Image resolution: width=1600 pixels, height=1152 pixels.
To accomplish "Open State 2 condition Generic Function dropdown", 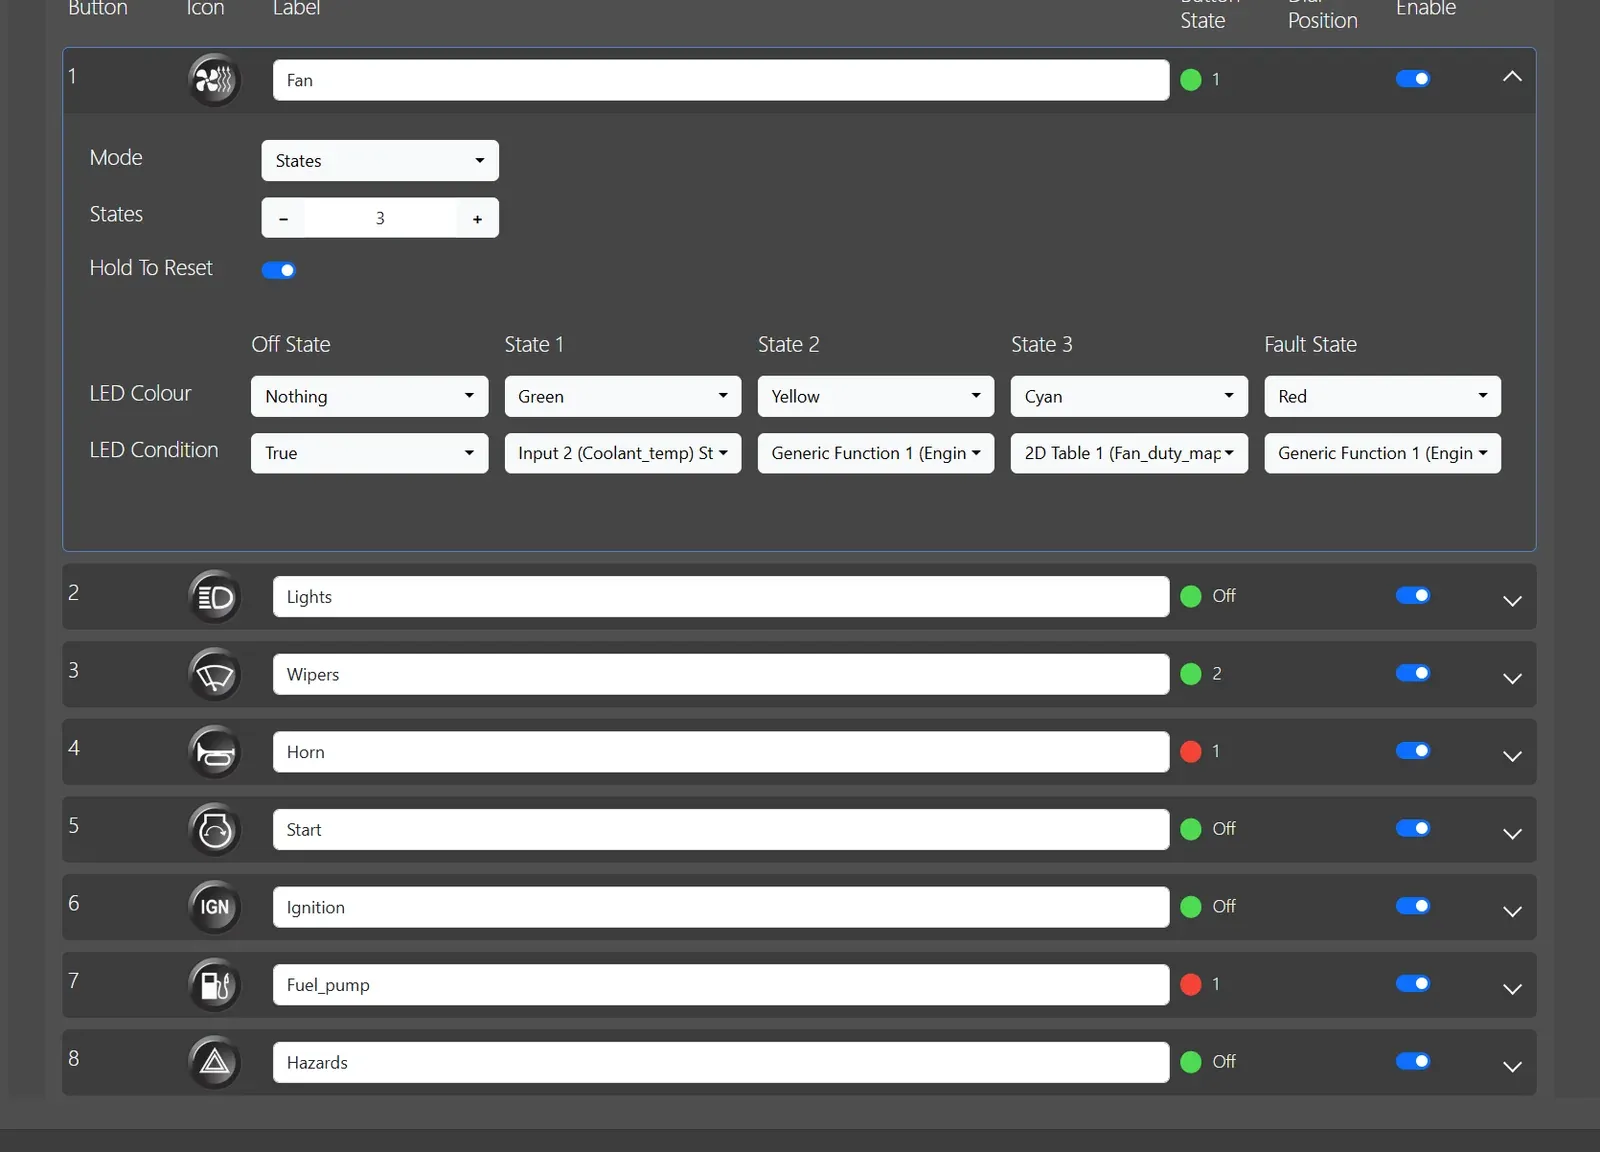I will point(876,453).
